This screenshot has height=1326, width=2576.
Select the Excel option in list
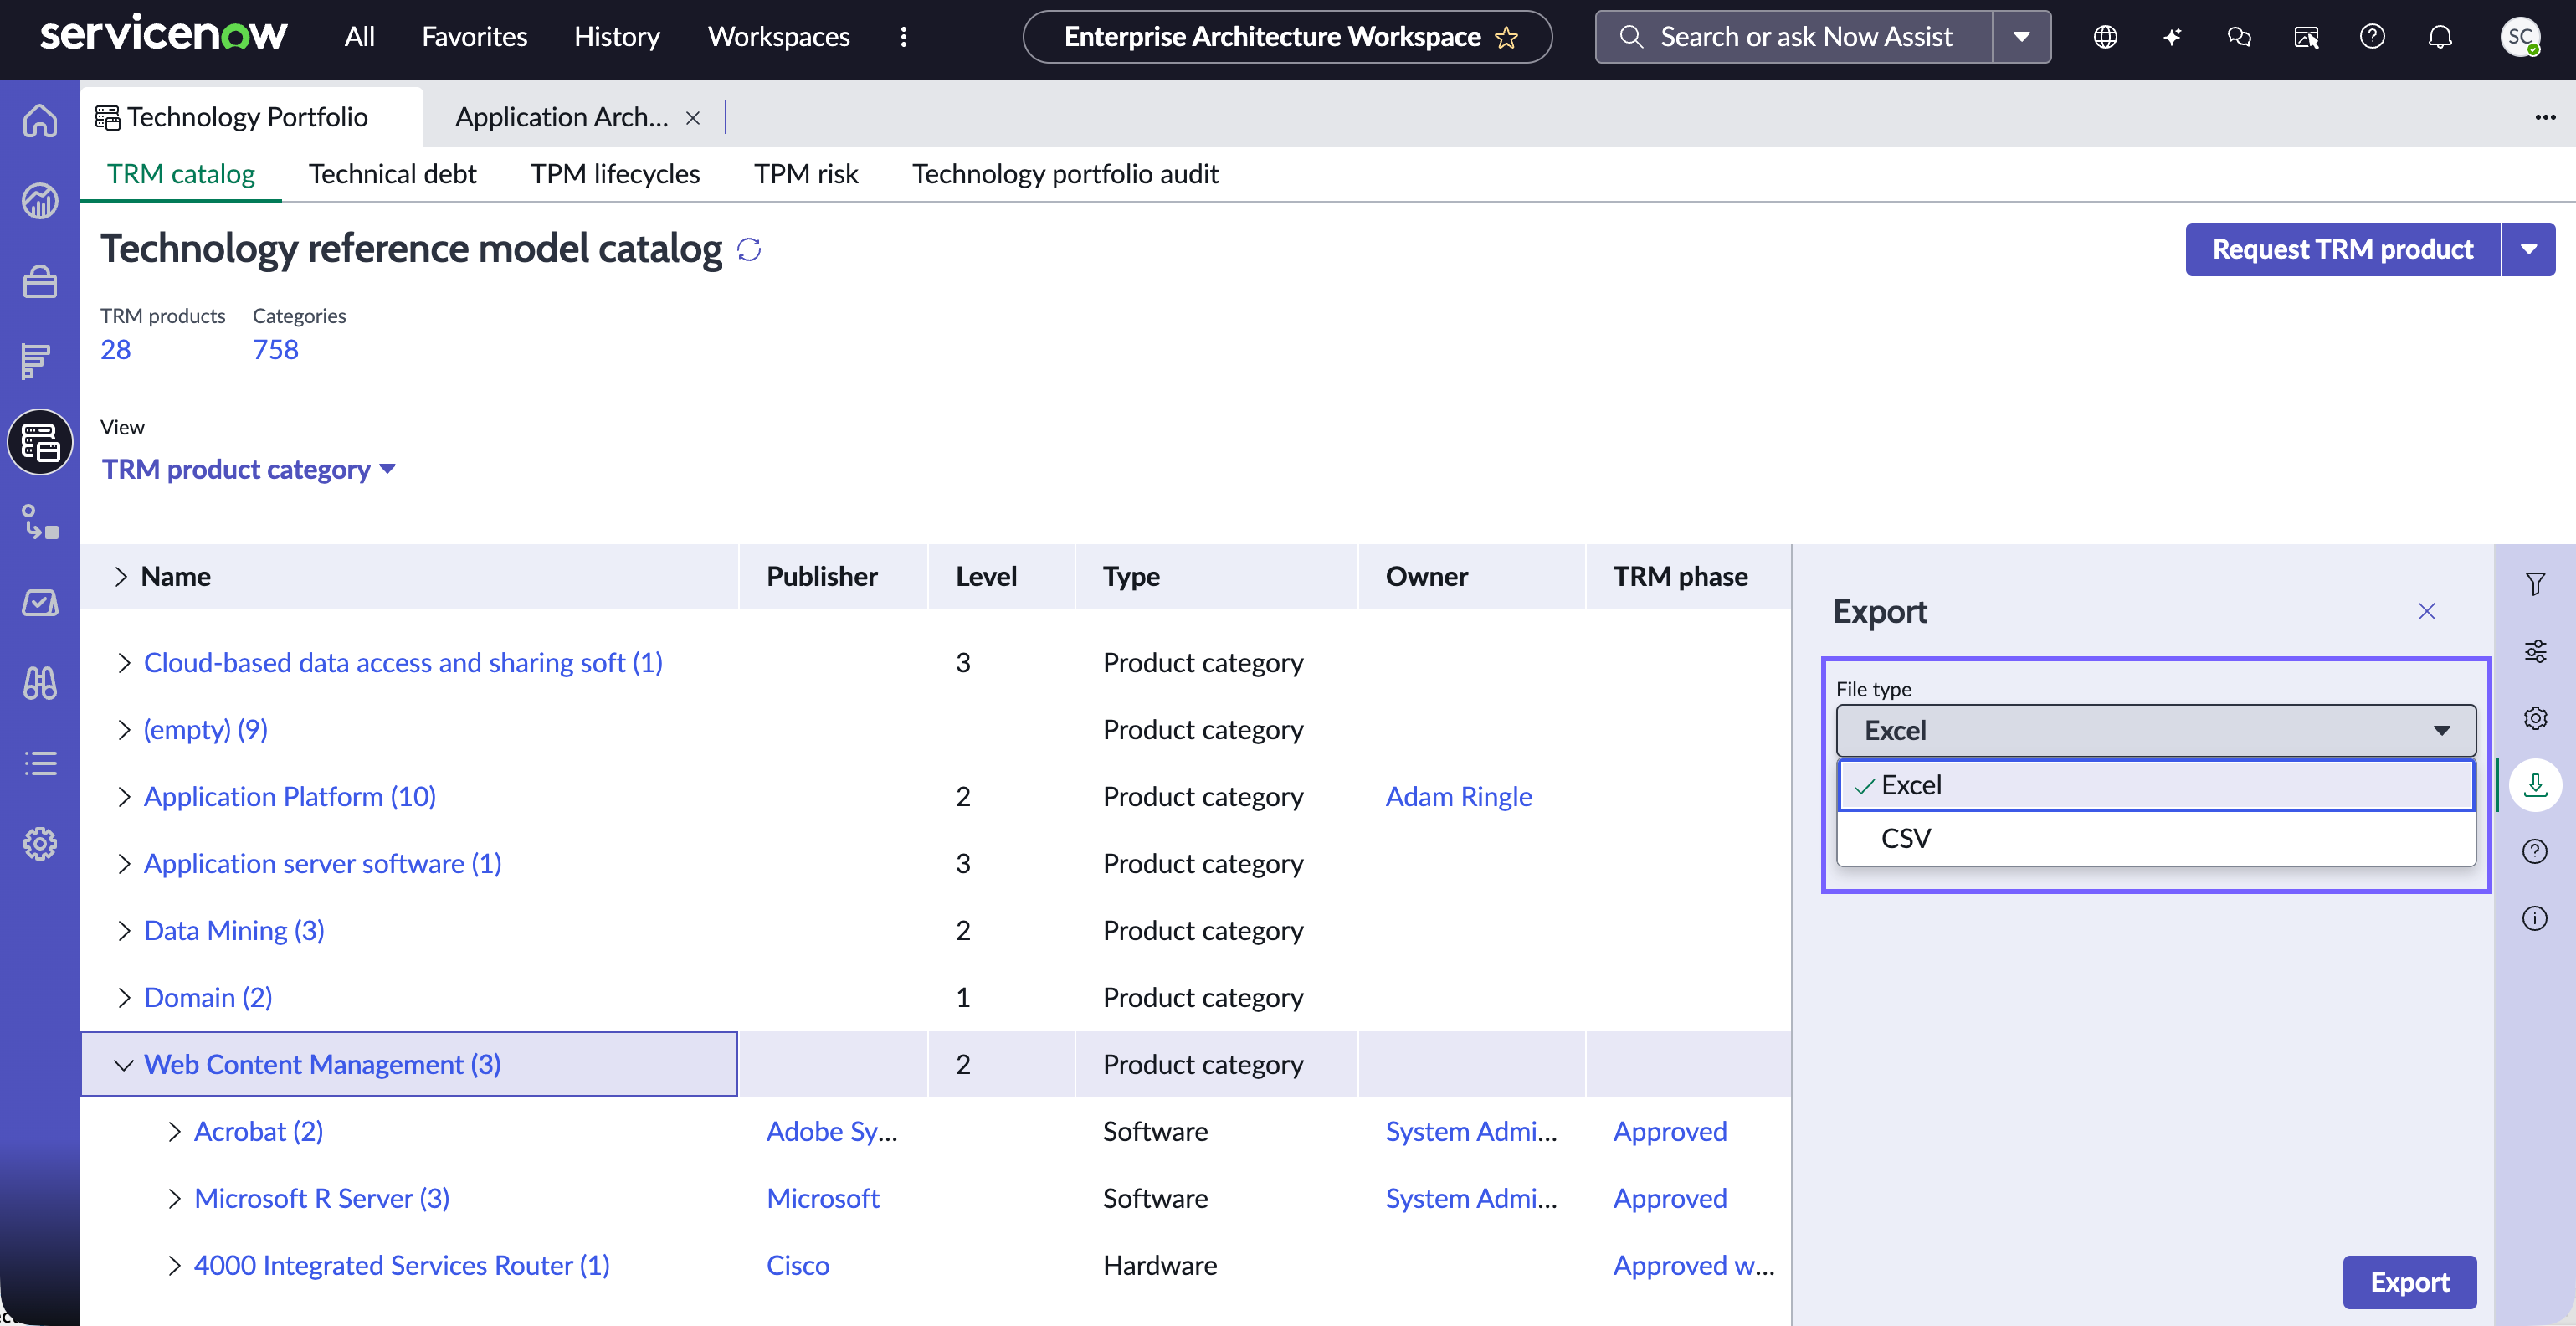point(2156,785)
